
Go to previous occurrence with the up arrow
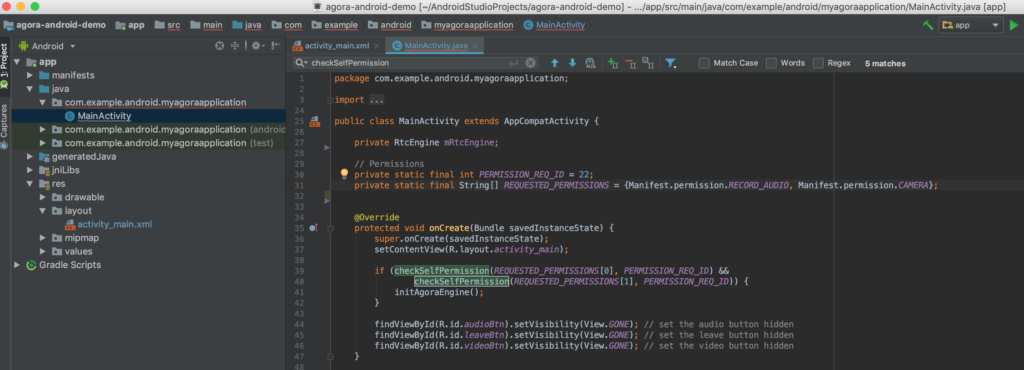(554, 63)
